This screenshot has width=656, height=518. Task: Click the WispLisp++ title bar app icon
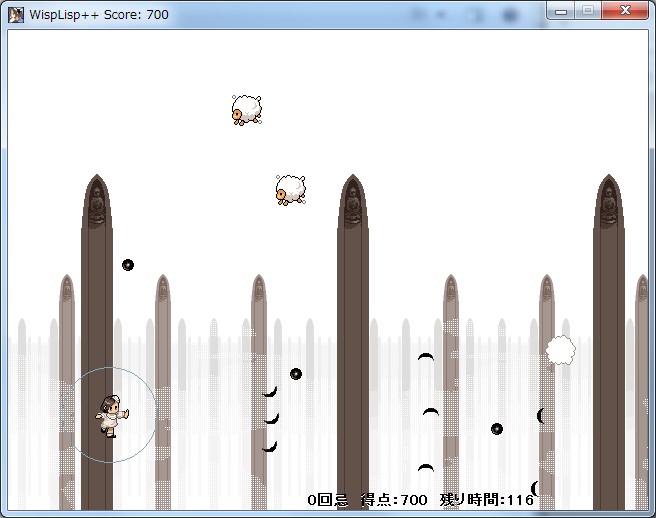pyautogui.click(x=16, y=15)
